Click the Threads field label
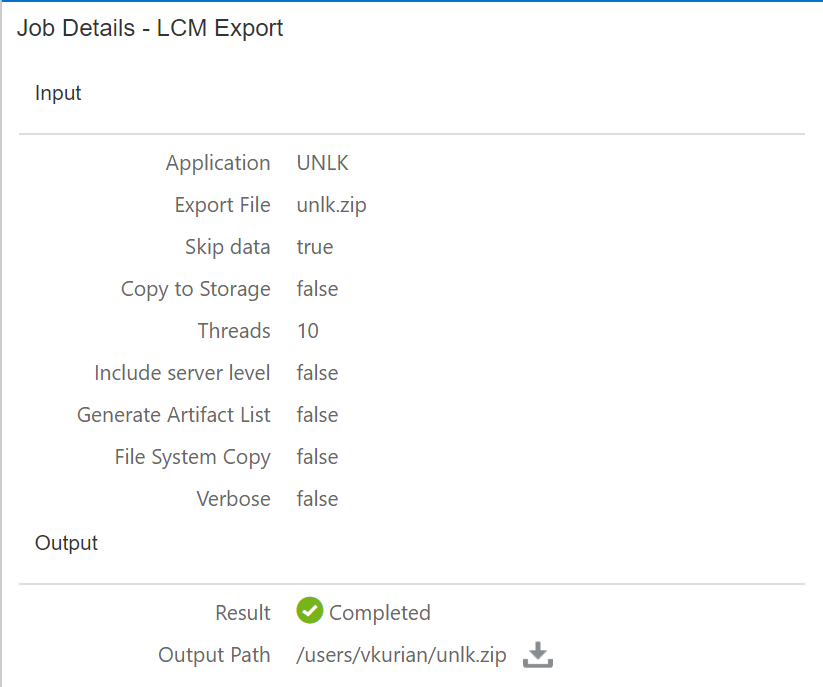This screenshot has width=823, height=687. (234, 331)
